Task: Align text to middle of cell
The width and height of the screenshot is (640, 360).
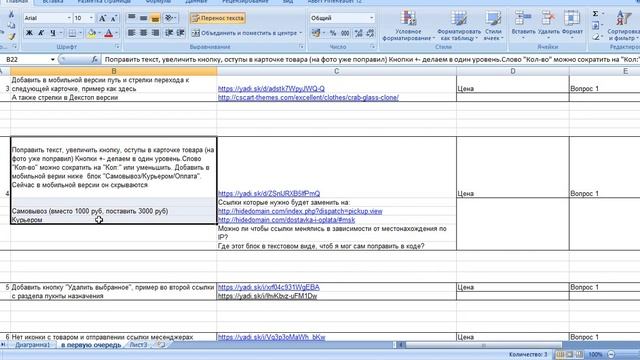Action: pos(143,18)
